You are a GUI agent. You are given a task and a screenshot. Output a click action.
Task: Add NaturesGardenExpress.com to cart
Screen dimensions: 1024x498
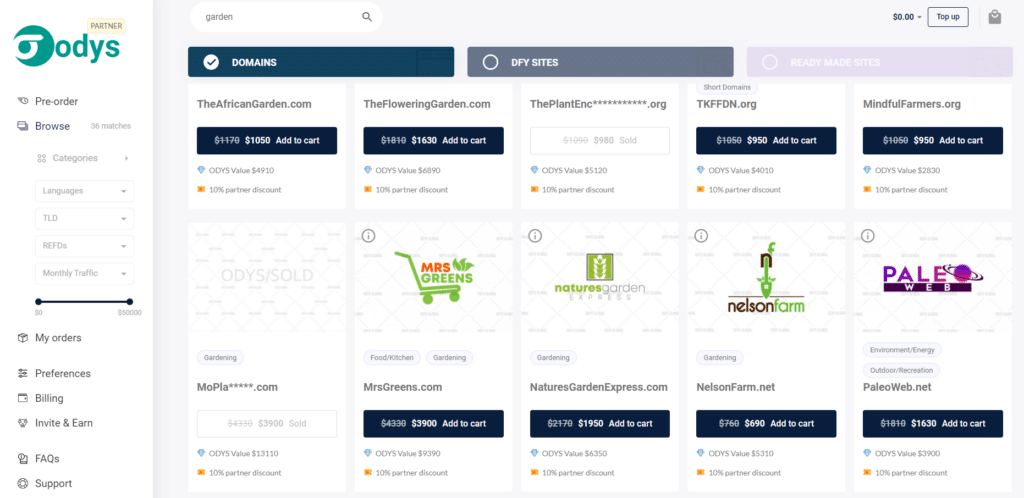click(600, 424)
